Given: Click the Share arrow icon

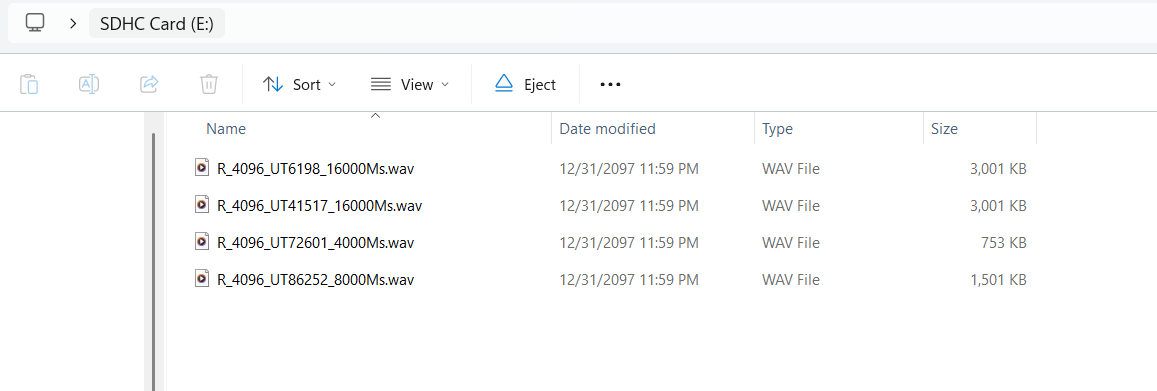Looking at the screenshot, I should (x=149, y=84).
